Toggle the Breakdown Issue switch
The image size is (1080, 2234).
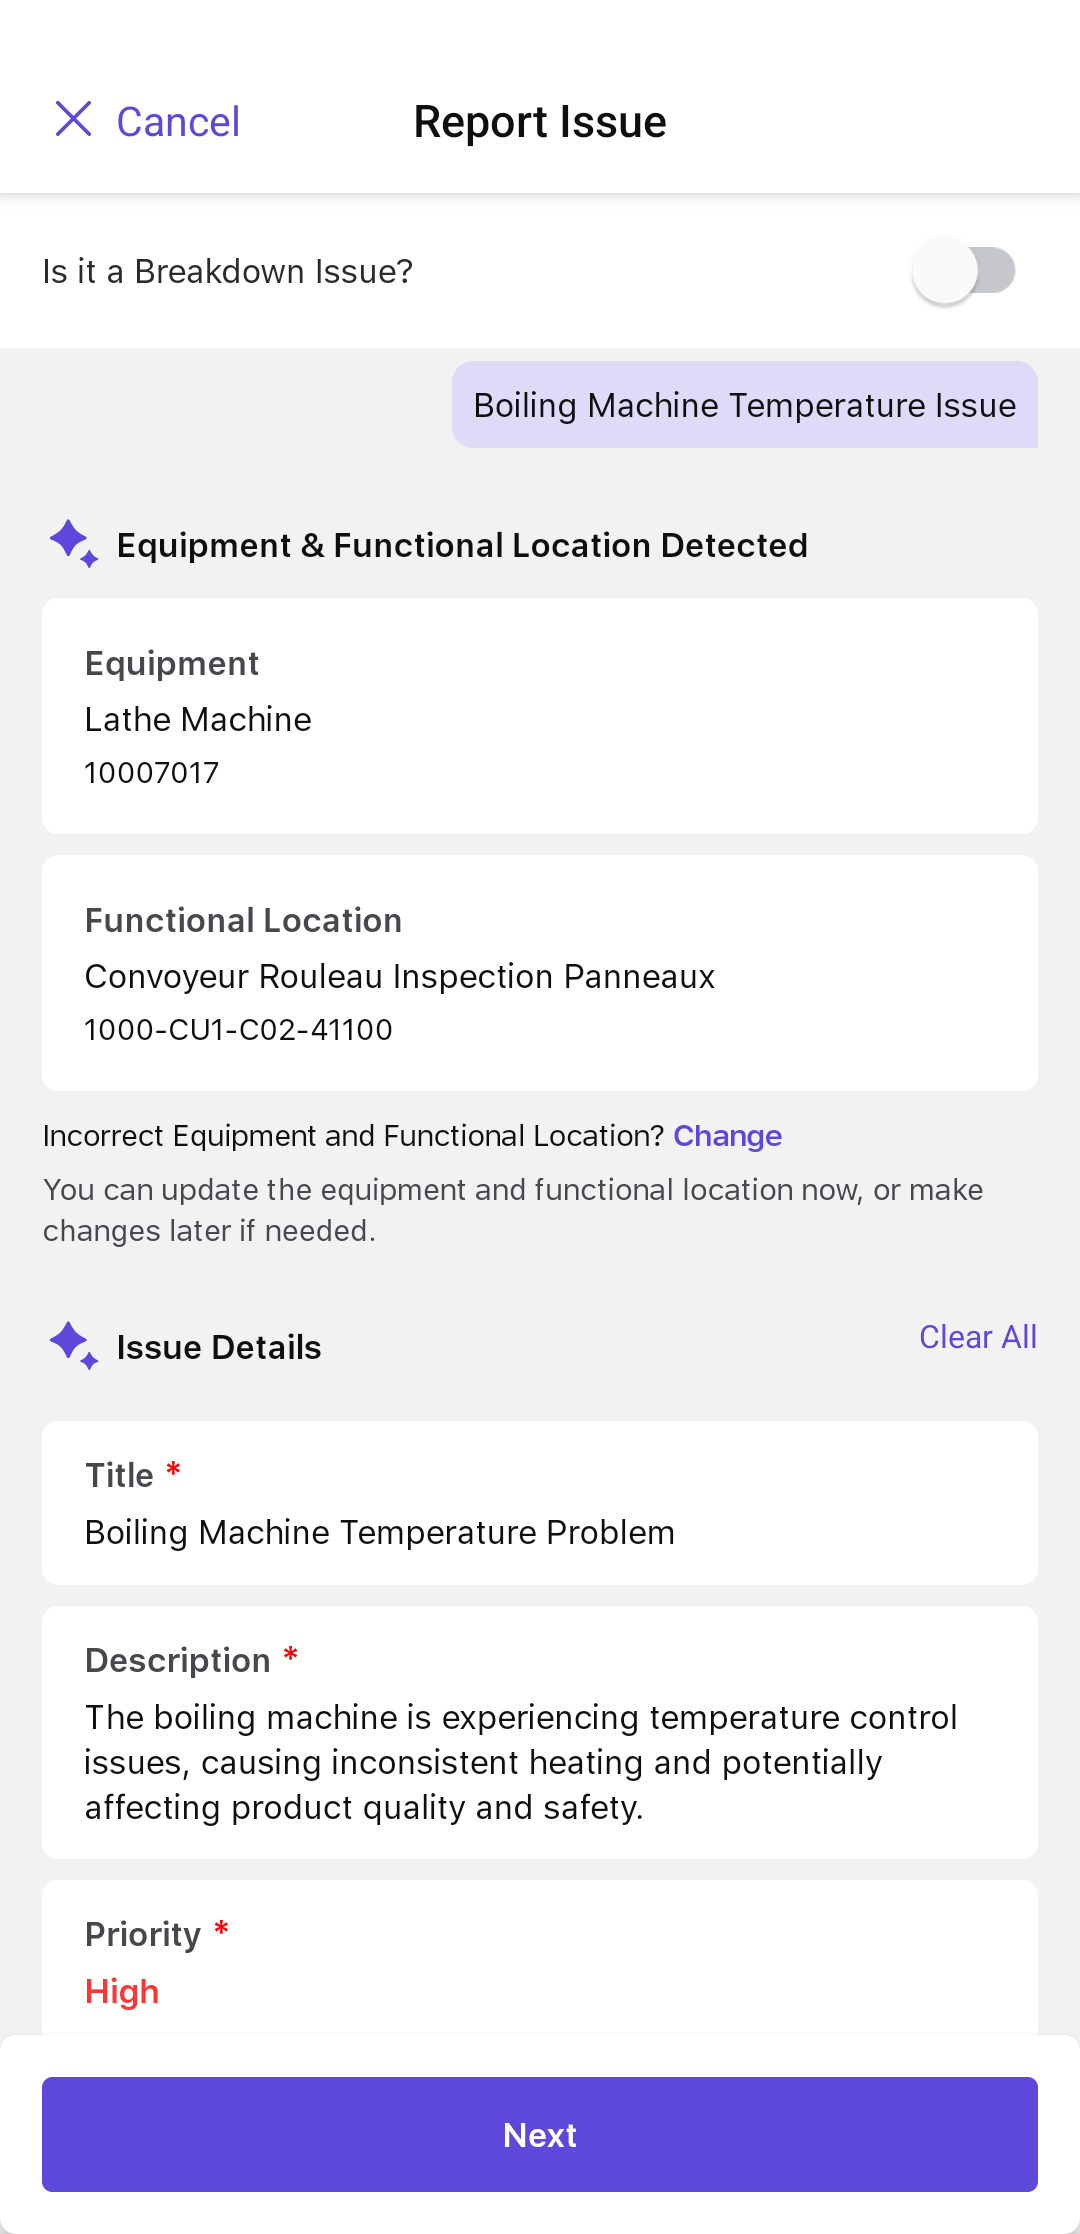(964, 271)
